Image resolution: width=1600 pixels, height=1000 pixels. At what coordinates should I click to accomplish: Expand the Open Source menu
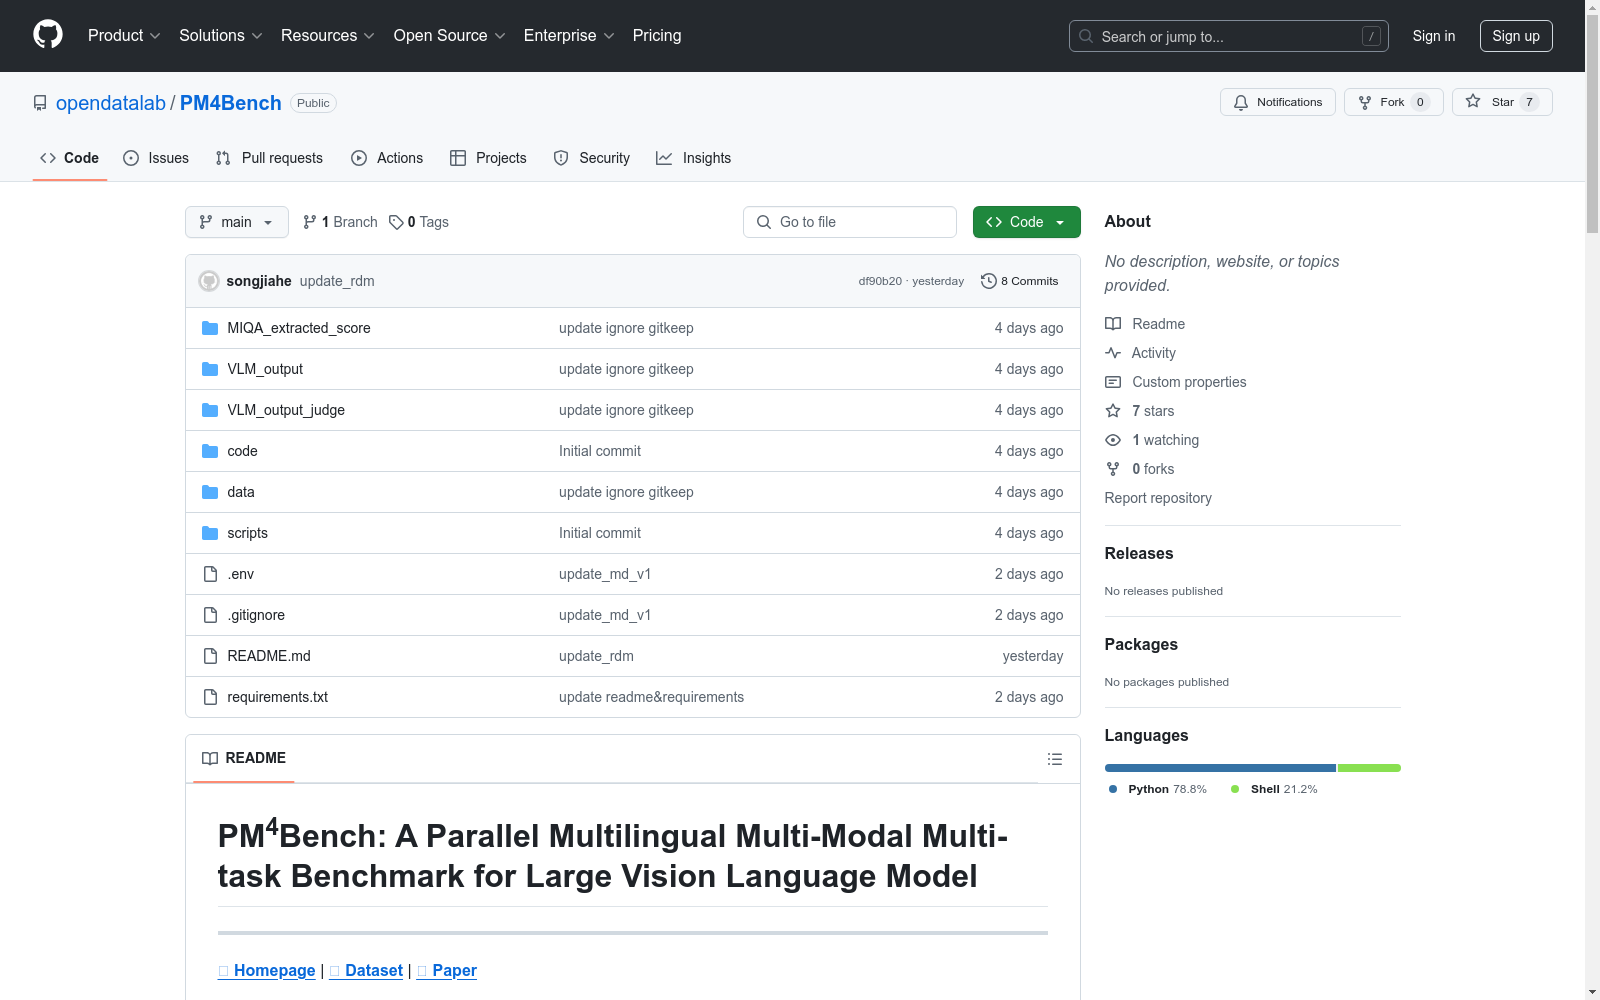tap(449, 35)
